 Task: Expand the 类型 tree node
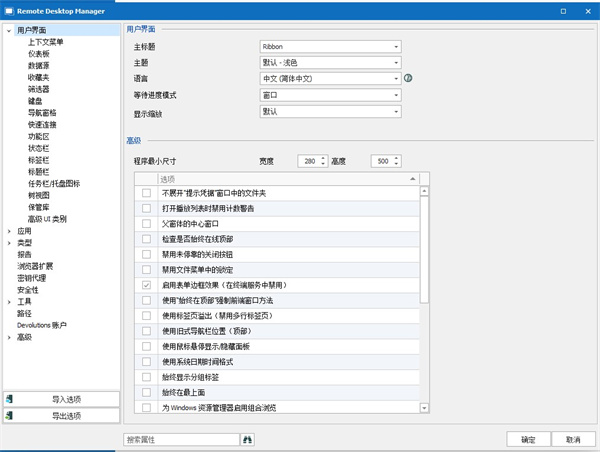click(x=9, y=243)
